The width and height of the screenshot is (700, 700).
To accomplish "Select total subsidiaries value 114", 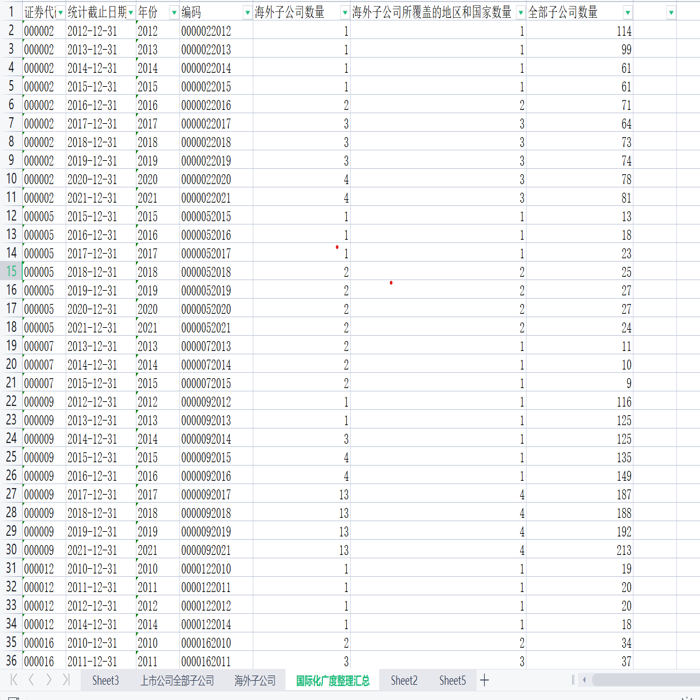I will (580, 31).
